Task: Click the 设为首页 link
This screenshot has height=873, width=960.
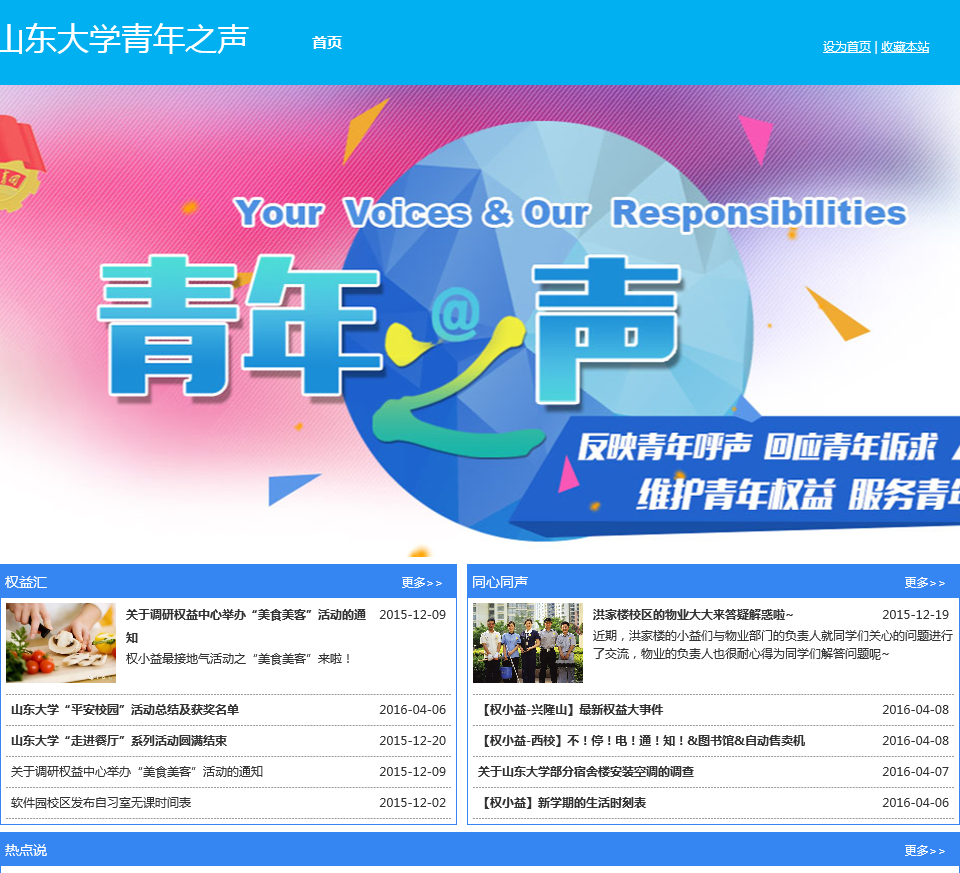Action: [x=846, y=47]
